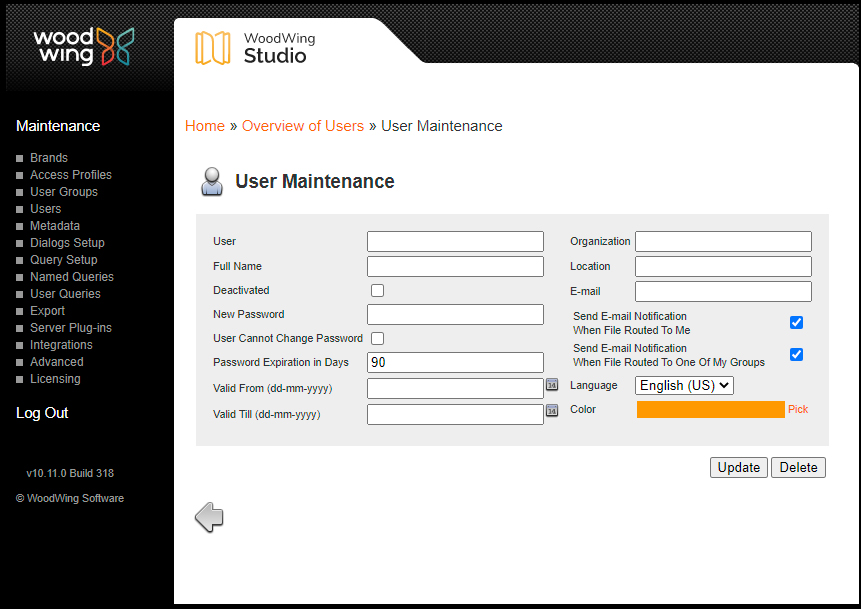Go to Overview of Users breadcrumb

tap(303, 126)
